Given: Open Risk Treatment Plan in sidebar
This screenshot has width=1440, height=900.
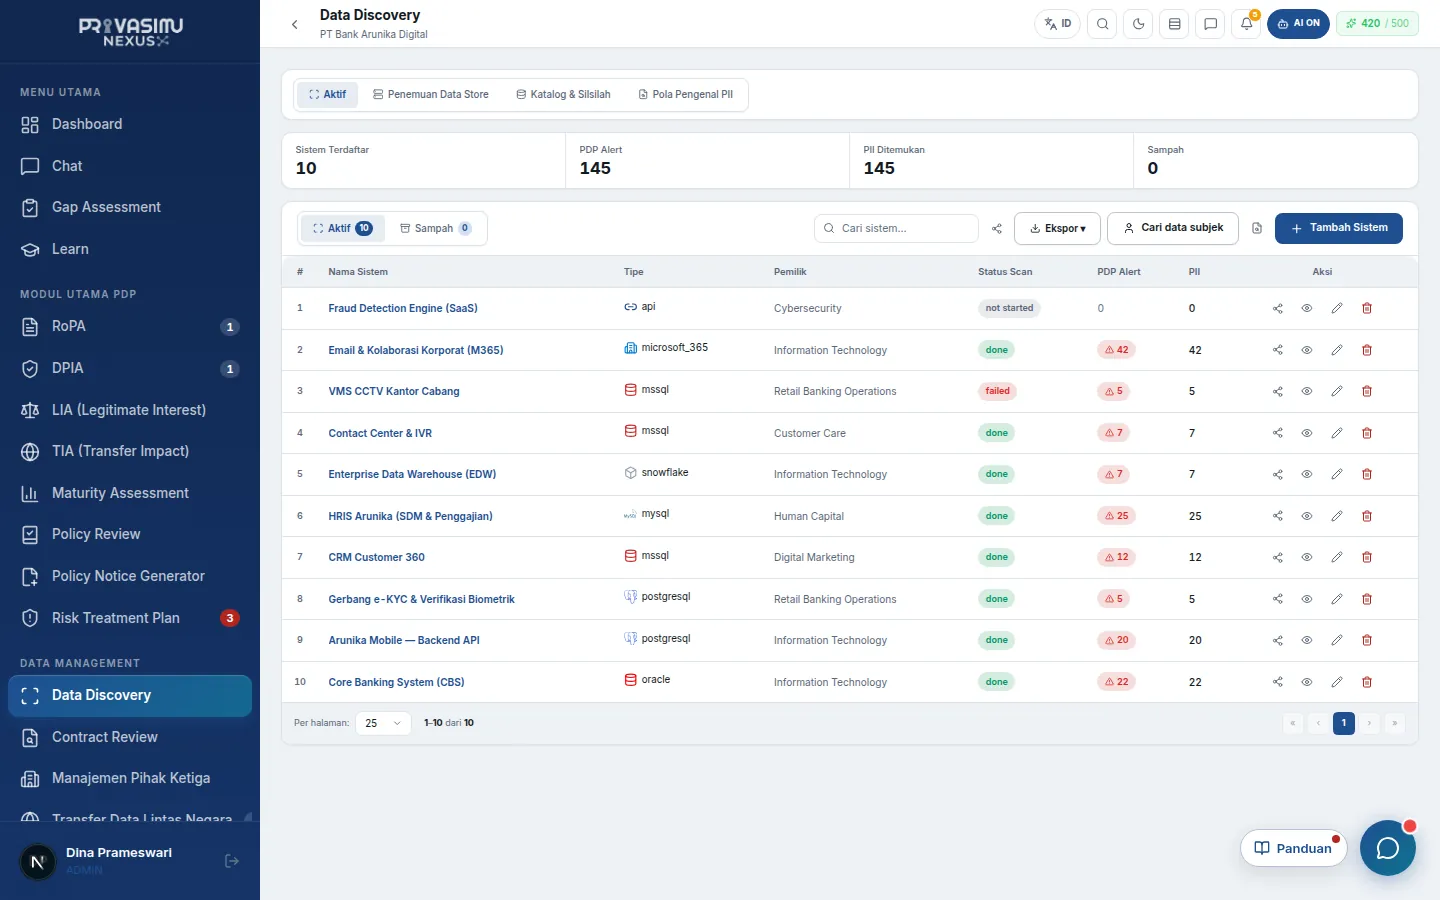Looking at the screenshot, I should click(130, 618).
